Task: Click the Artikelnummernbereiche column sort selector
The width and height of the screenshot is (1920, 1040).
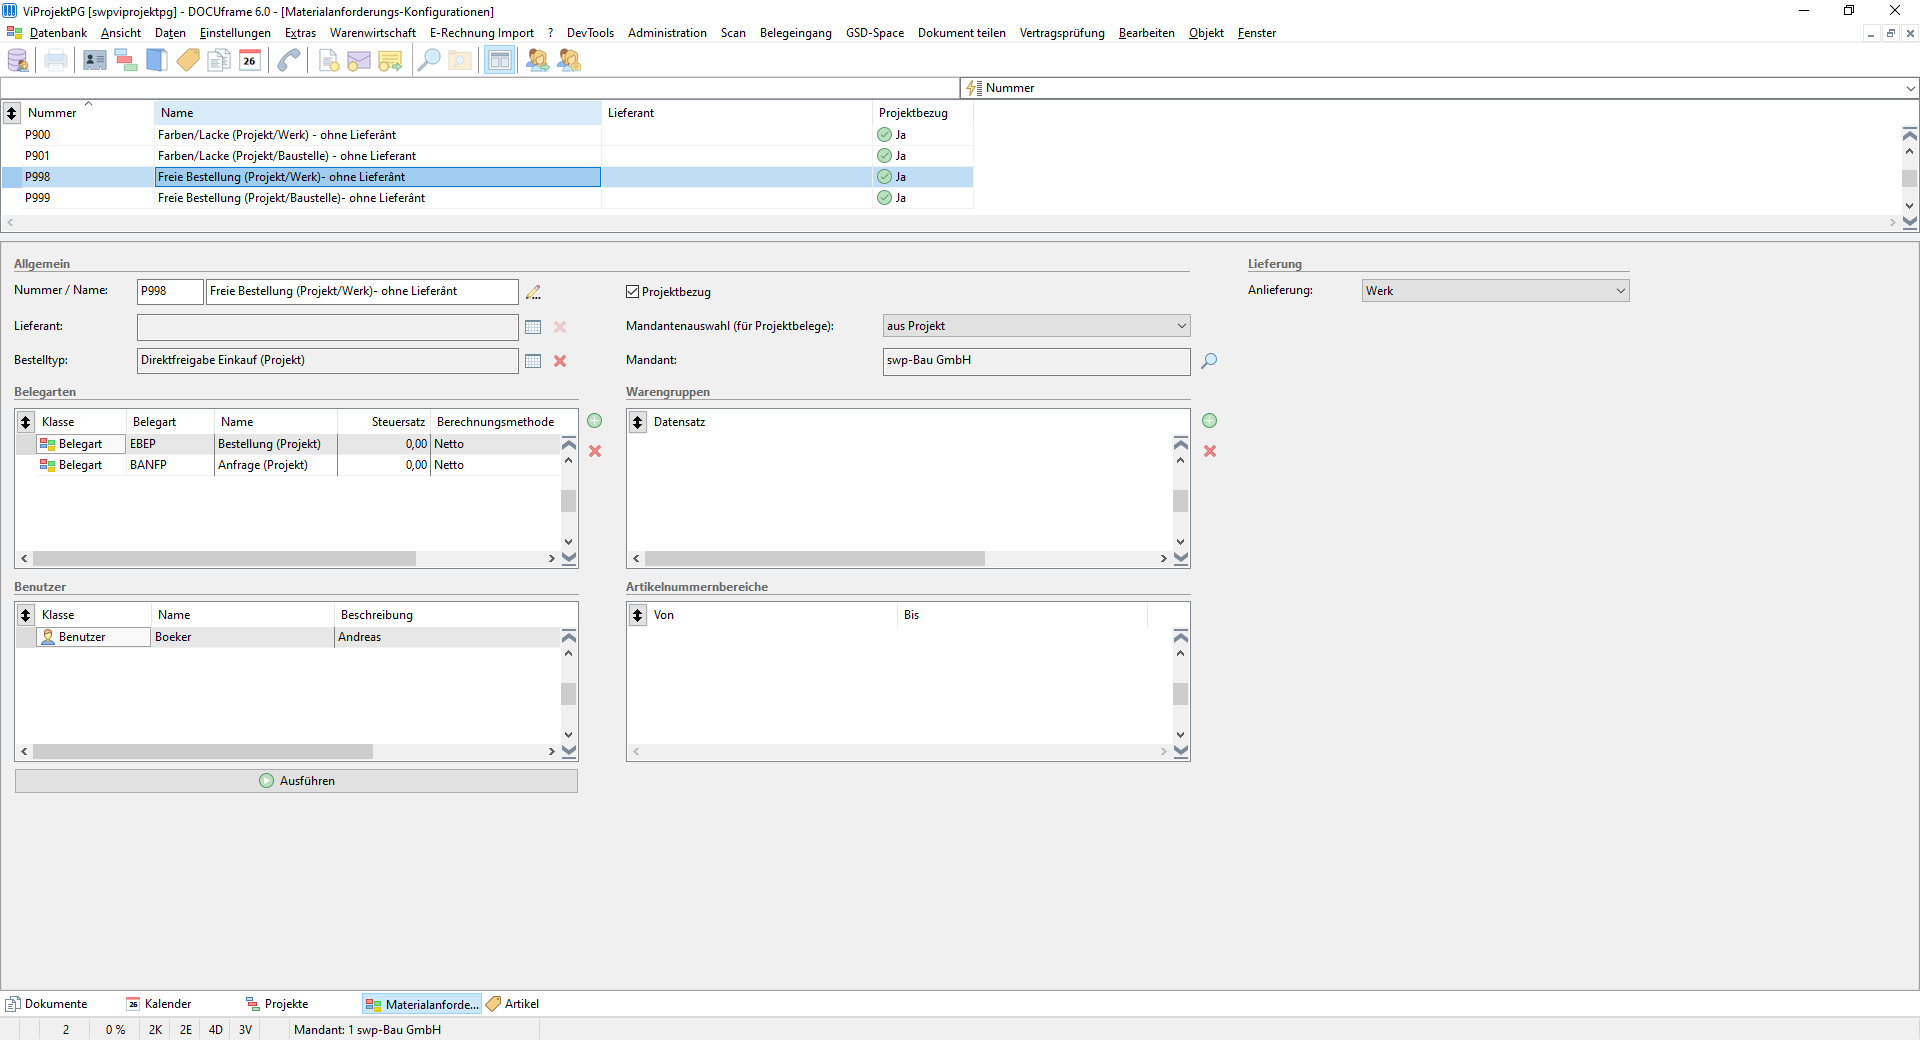Action: [x=638, y=615]
